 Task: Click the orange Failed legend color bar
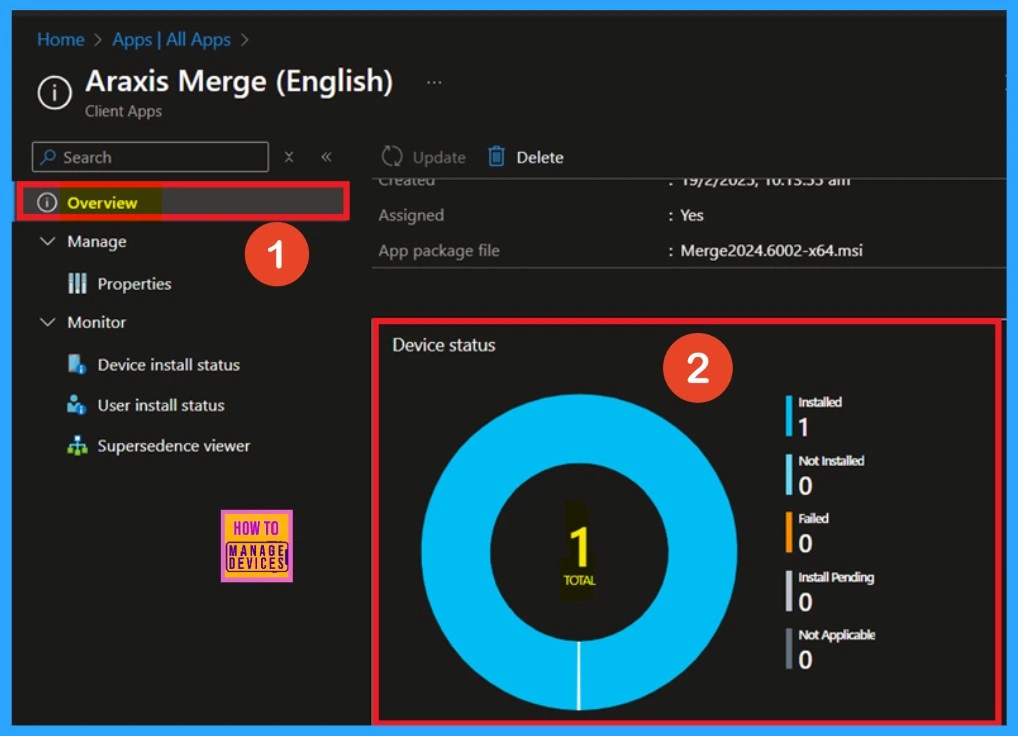point(789,533)
